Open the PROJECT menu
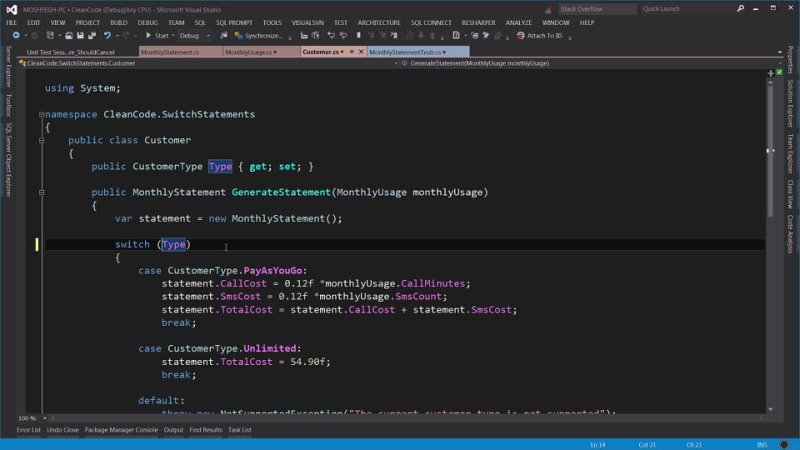800x450 pixels. (88, 22)
